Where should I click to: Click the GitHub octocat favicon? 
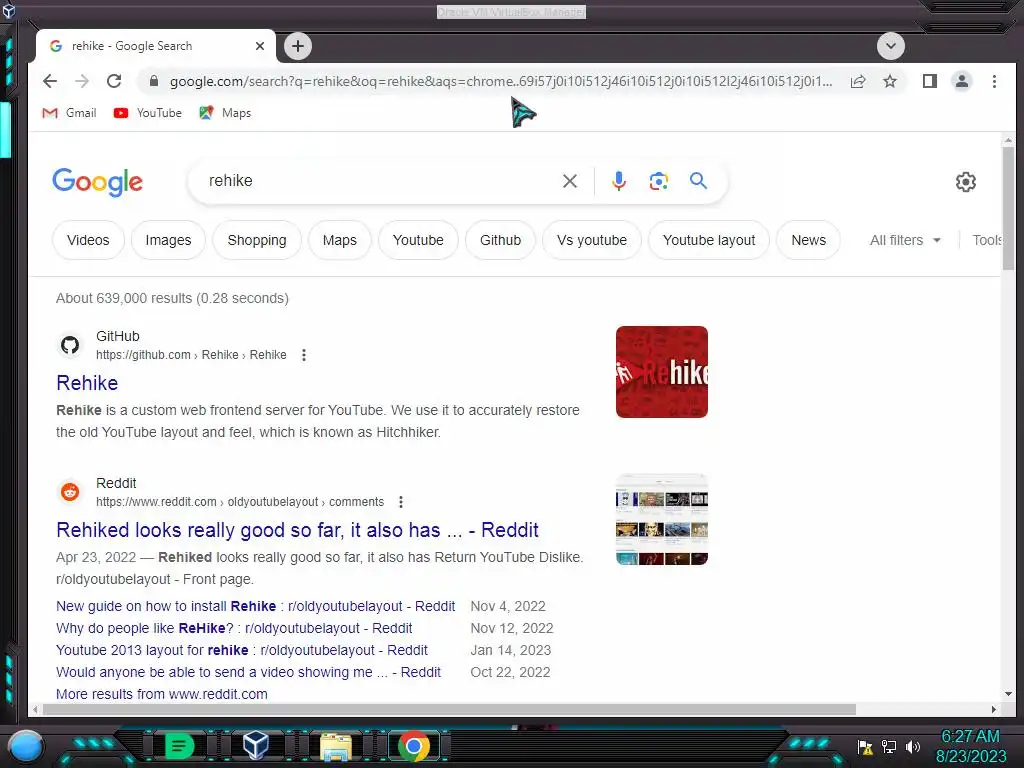(70, 345)
